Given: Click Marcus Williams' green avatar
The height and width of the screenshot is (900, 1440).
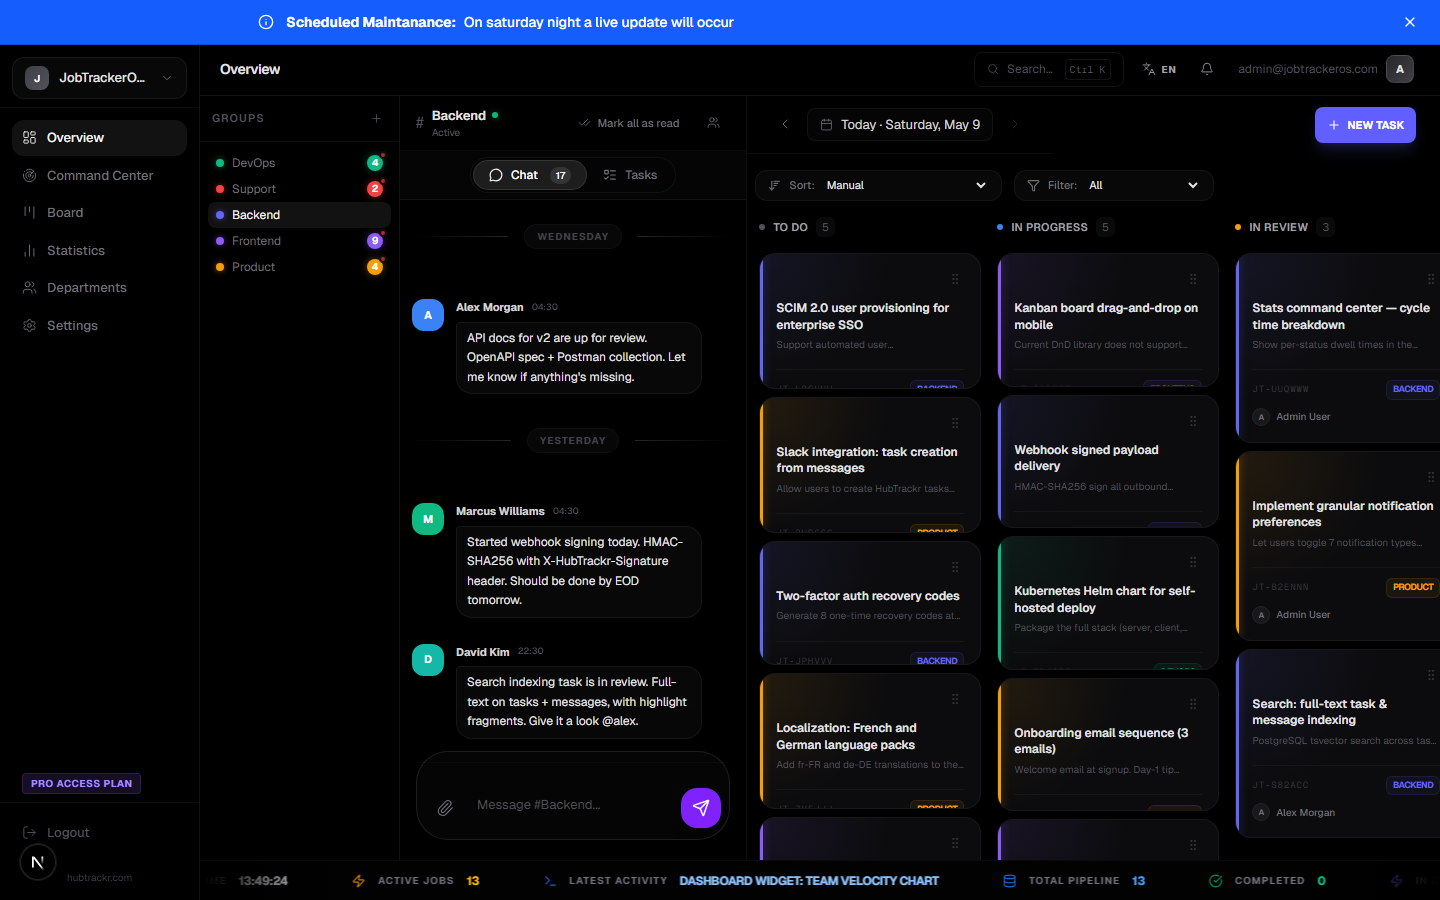Looking at the screenshot, I should pos(428,519).
